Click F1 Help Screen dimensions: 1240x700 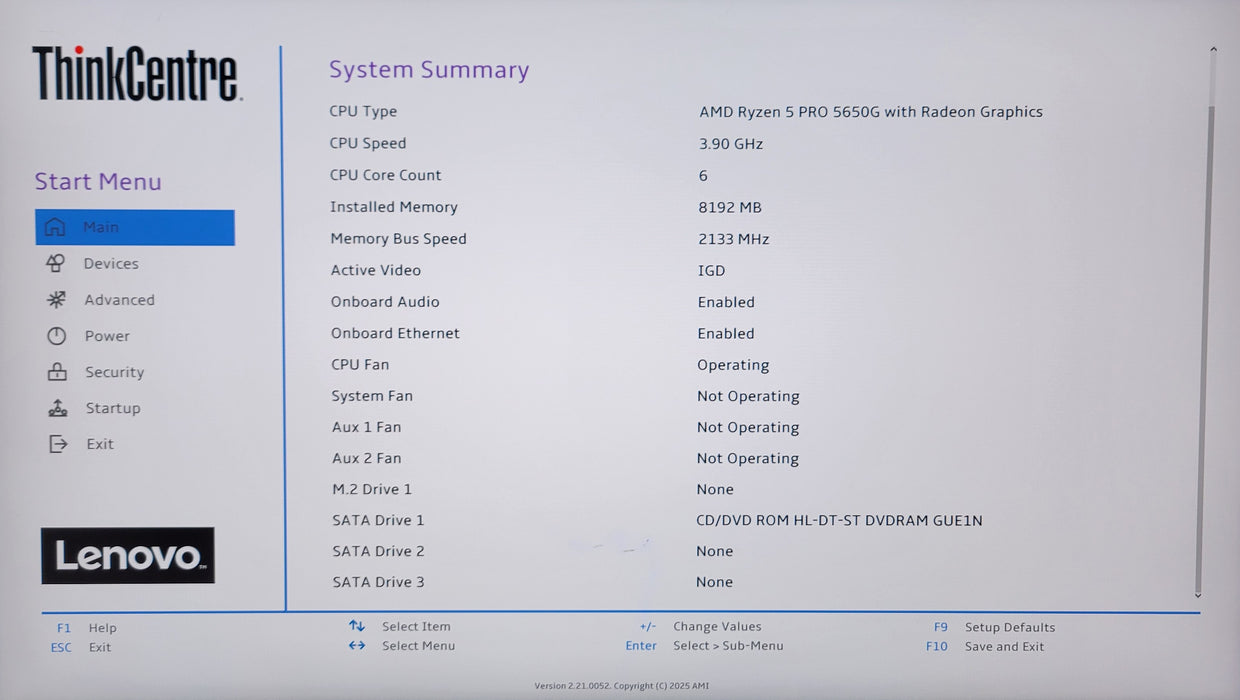[87, 628]
